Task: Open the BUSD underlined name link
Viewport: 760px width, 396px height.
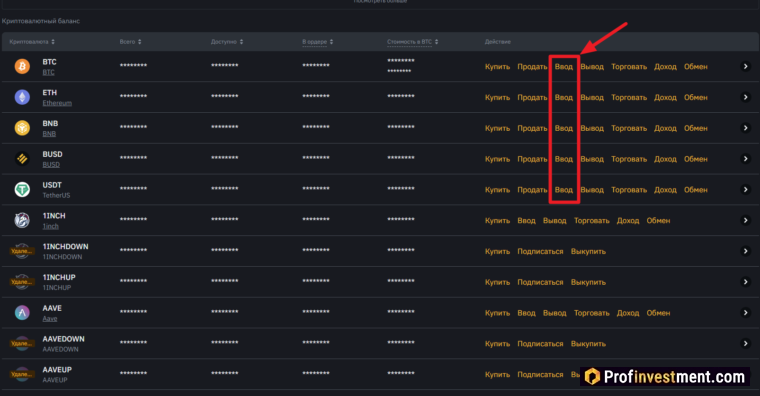Action: point(51,165)
